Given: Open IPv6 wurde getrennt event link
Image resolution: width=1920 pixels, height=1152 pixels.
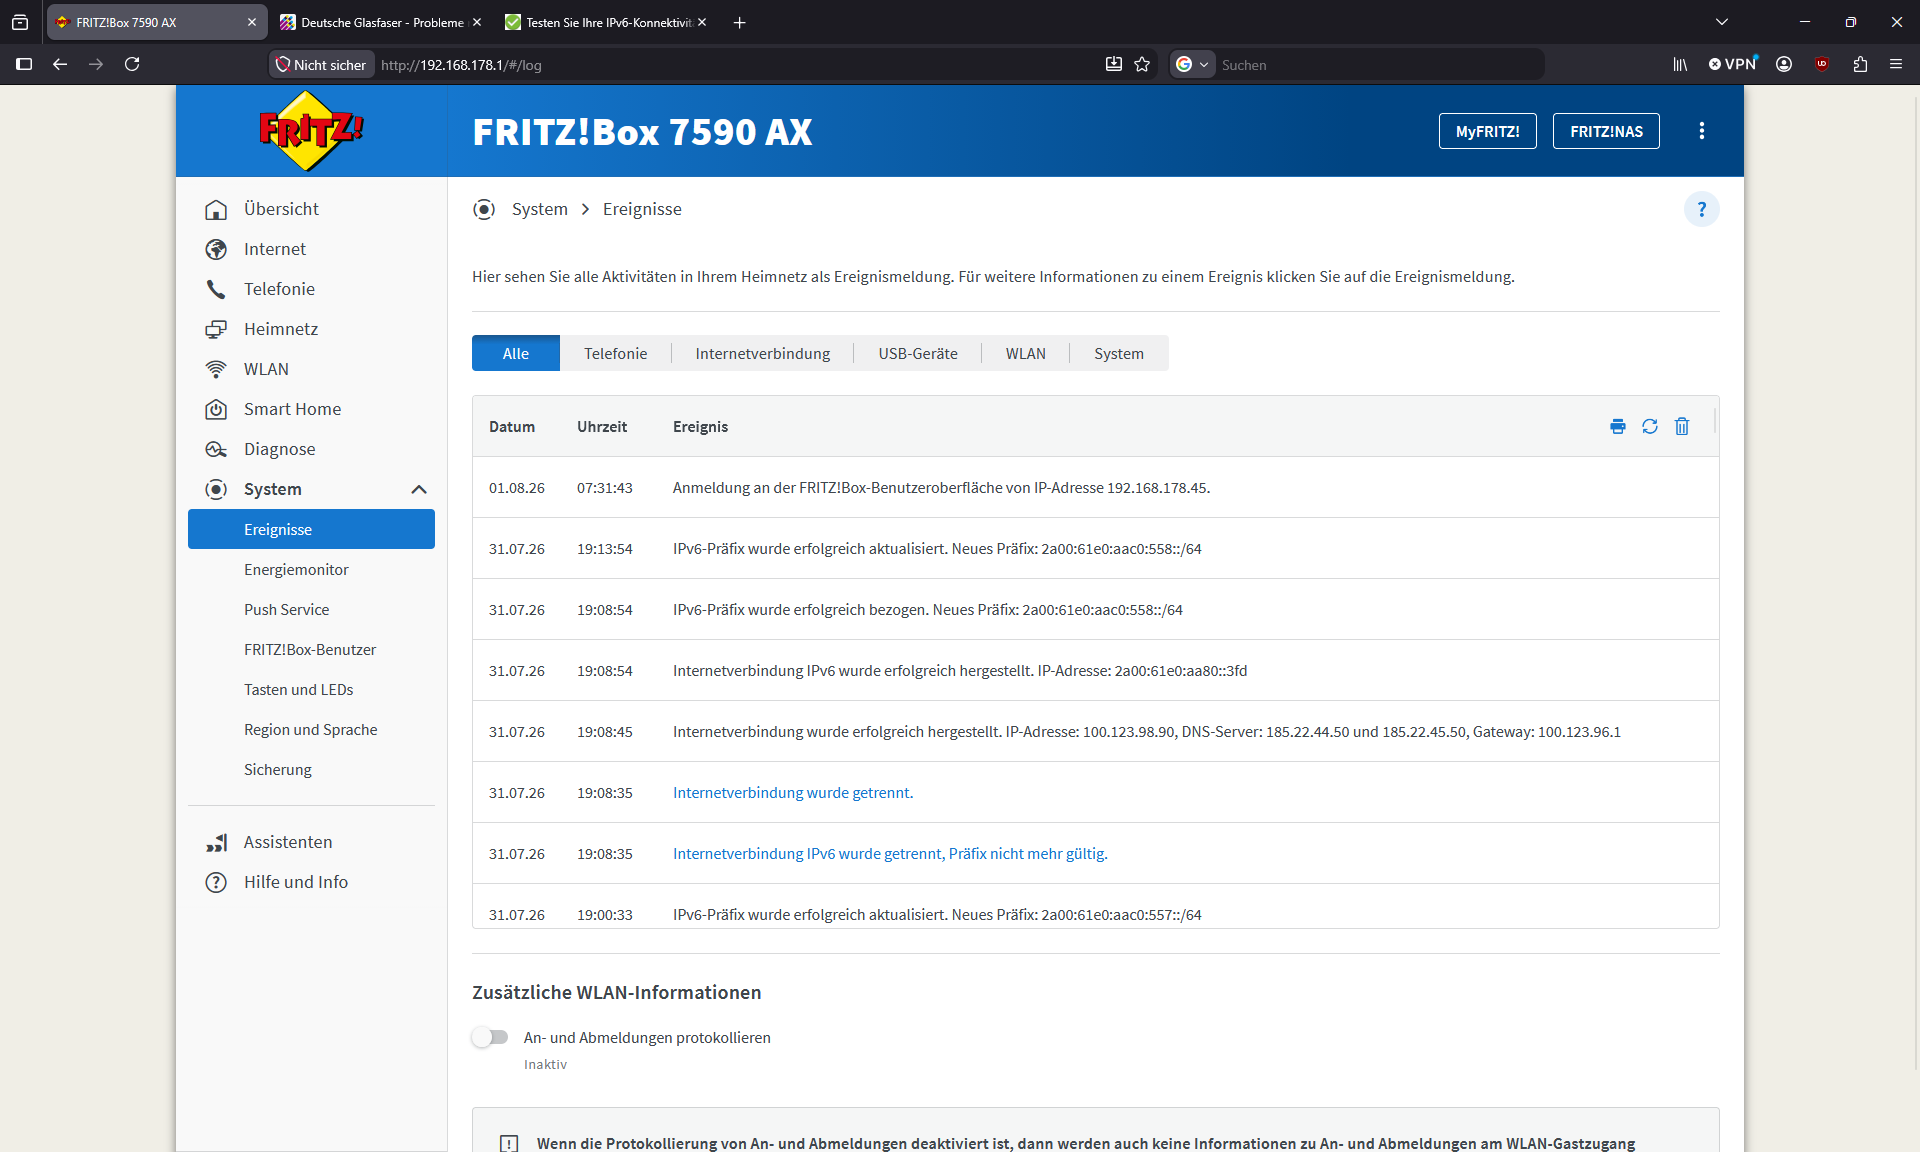Looking at the screenshot, I should point(890,854).
